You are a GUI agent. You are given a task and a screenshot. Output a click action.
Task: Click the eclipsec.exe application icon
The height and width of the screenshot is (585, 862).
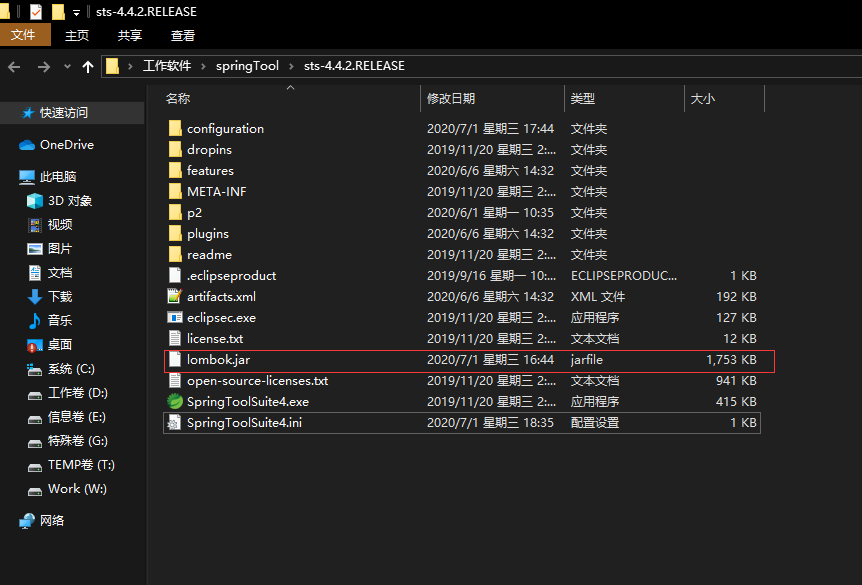tap(175, 317)
